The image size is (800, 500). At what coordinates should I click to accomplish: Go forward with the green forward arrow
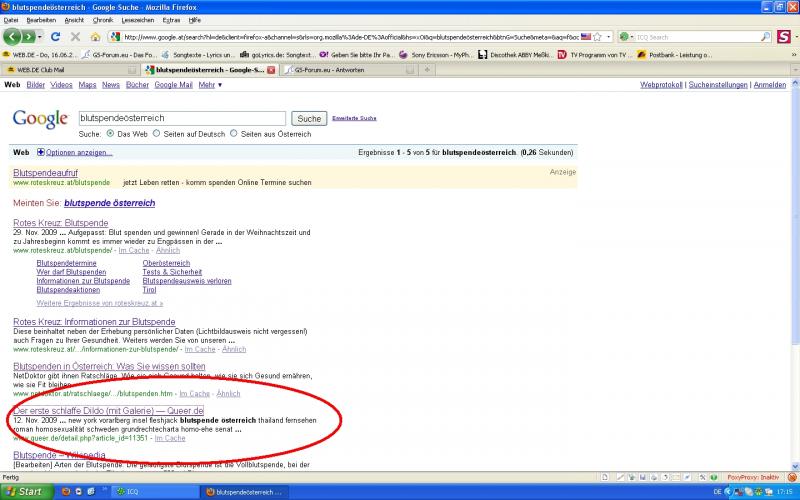click(x=28, y=37)
